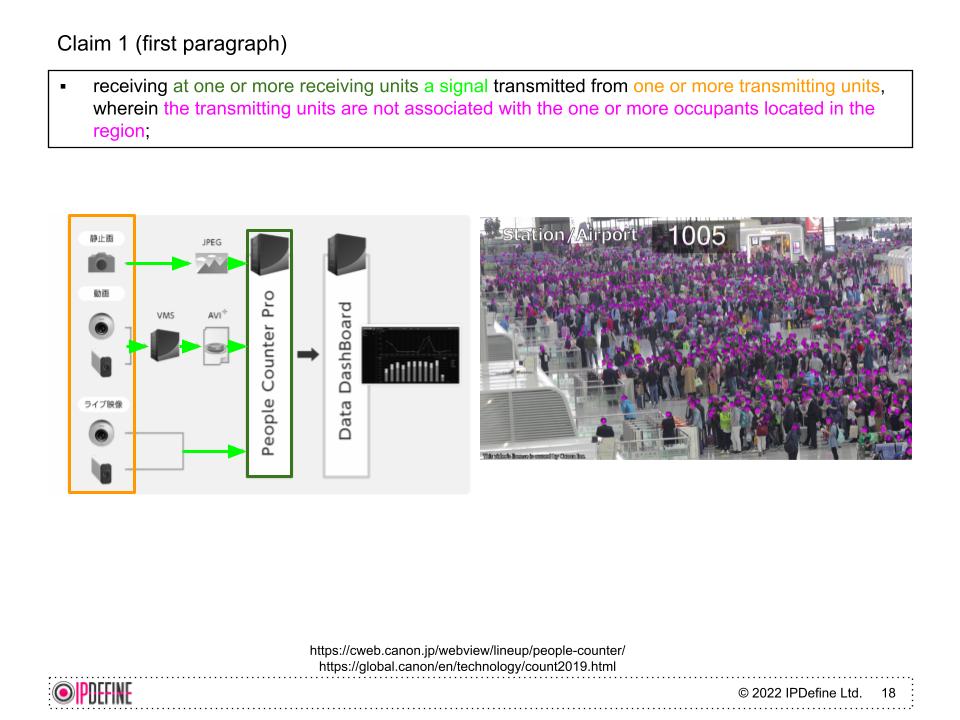The width and height of the screenshot is (960, 720).
Task: Click the cube icon above Data DashBoard
Action: (347, 254)
